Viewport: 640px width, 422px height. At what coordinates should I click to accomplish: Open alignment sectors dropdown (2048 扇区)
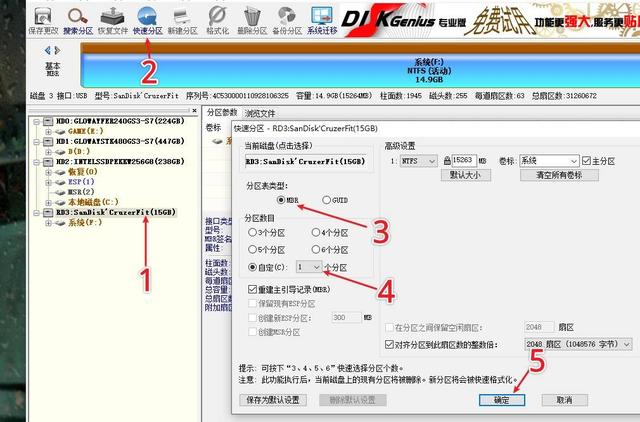pyautogui.click(x=578, y=344)
